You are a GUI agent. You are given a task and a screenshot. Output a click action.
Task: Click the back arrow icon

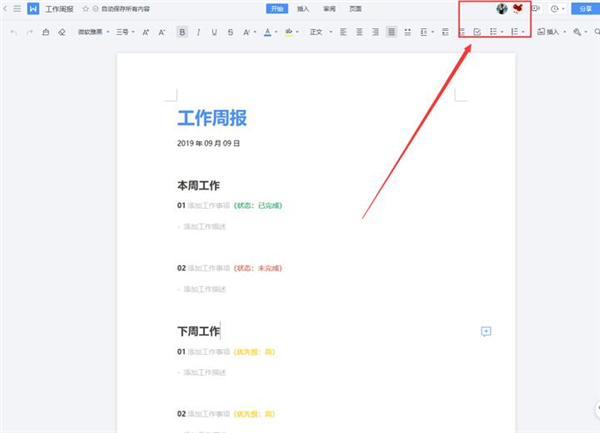click(x=6, y=9)
